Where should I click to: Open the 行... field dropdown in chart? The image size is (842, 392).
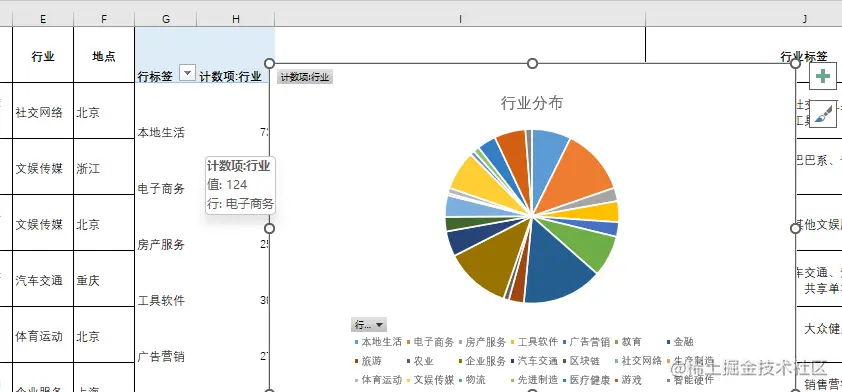368,324
